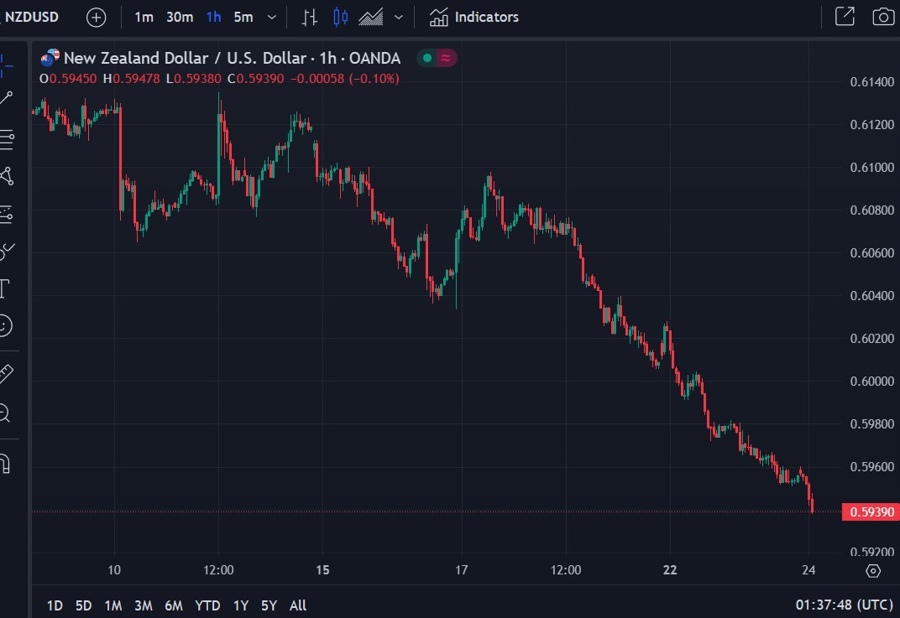Screen dimensions: 900x618
Task: Click the closing value C0.59390 in legend
Action: click(255, 79)
